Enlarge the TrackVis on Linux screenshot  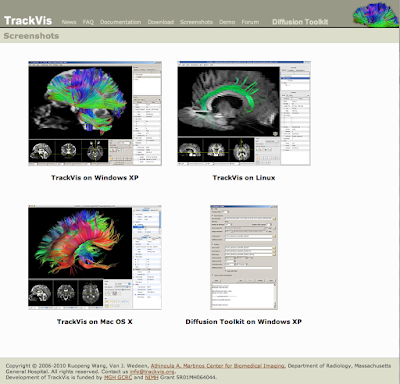tap(244, 113)
